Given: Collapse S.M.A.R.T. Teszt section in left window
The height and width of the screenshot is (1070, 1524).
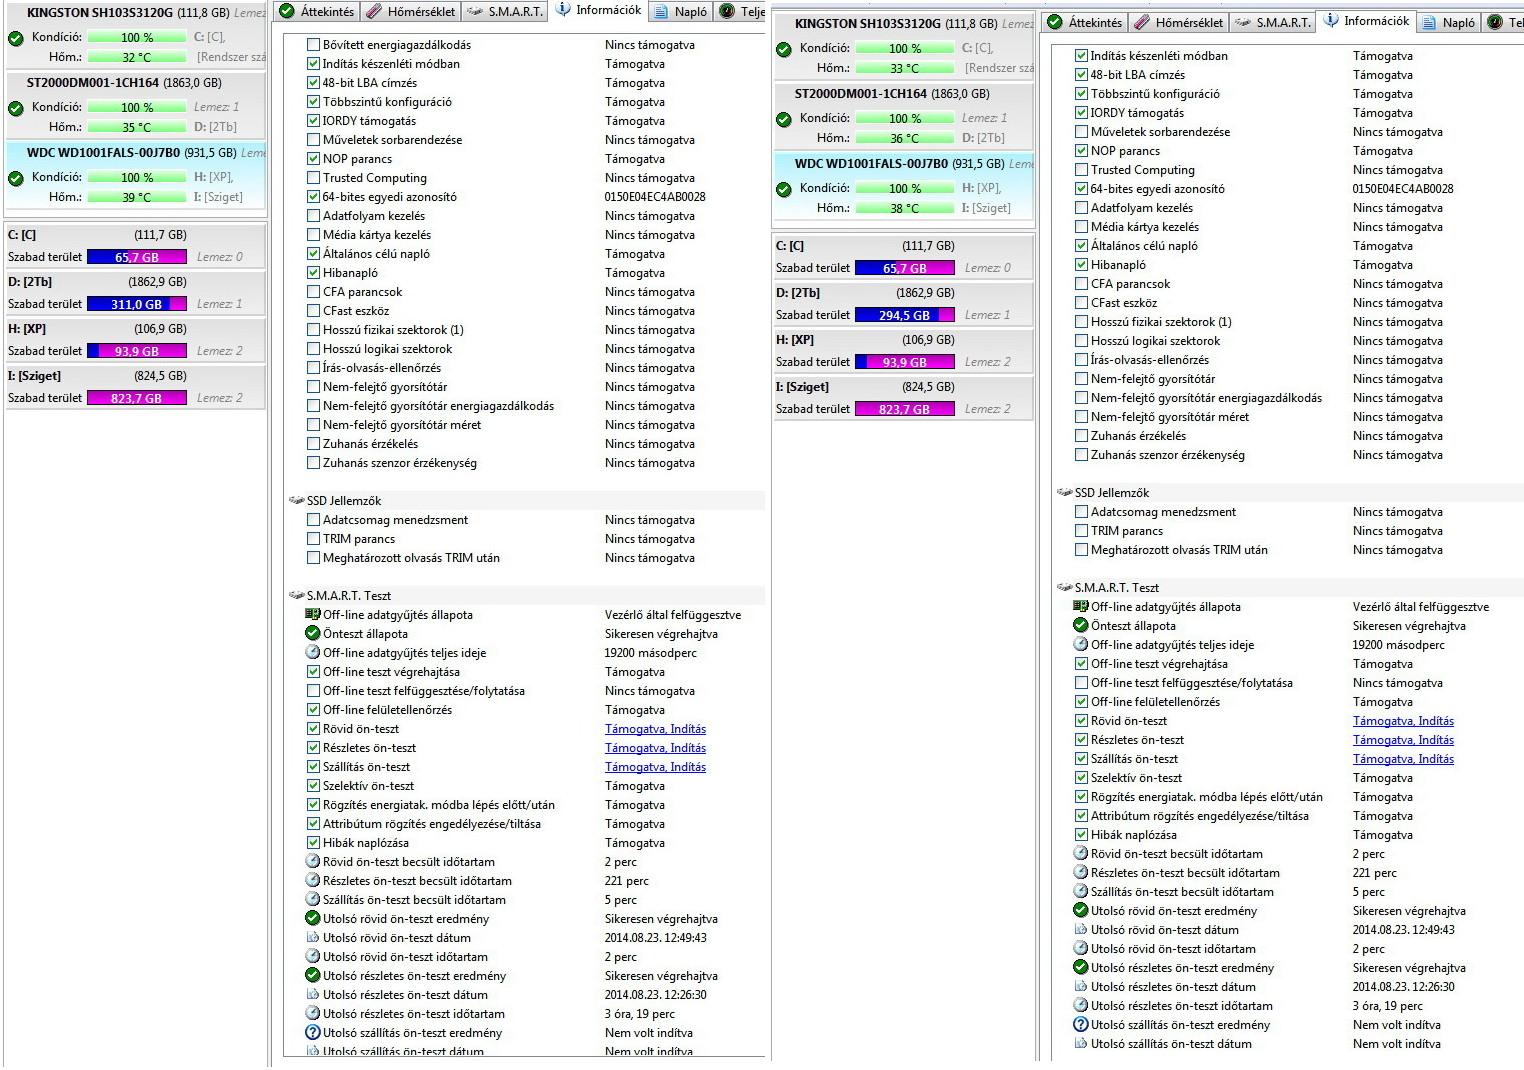Looking at the screenshot, I should pos(297,595).
